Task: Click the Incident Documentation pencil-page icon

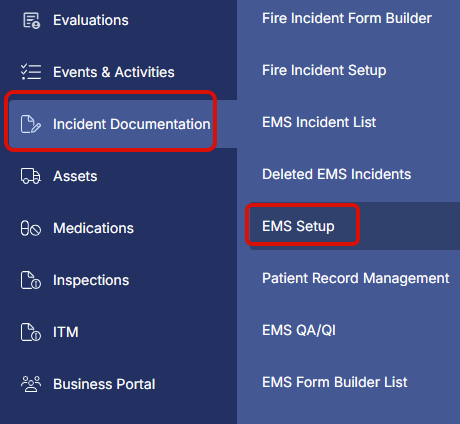Action: 31,124
